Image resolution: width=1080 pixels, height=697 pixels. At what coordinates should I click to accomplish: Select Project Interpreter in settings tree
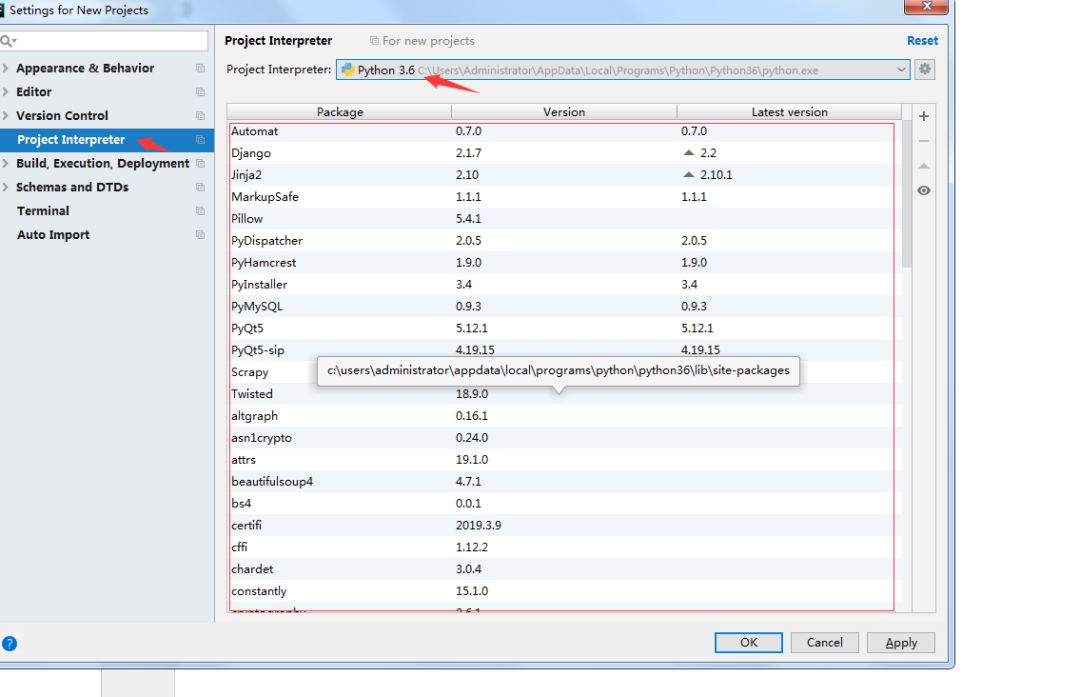point(107,140)
